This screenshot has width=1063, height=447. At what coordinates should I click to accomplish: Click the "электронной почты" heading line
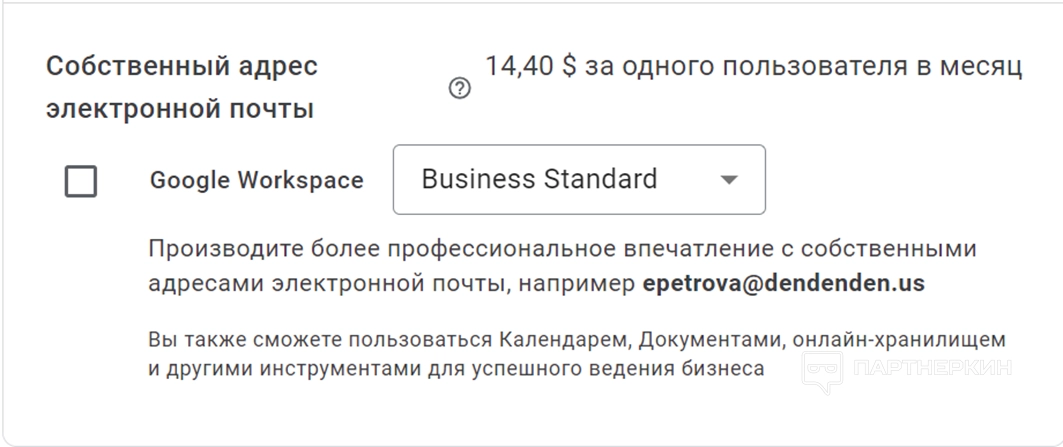tap(180, 109)
